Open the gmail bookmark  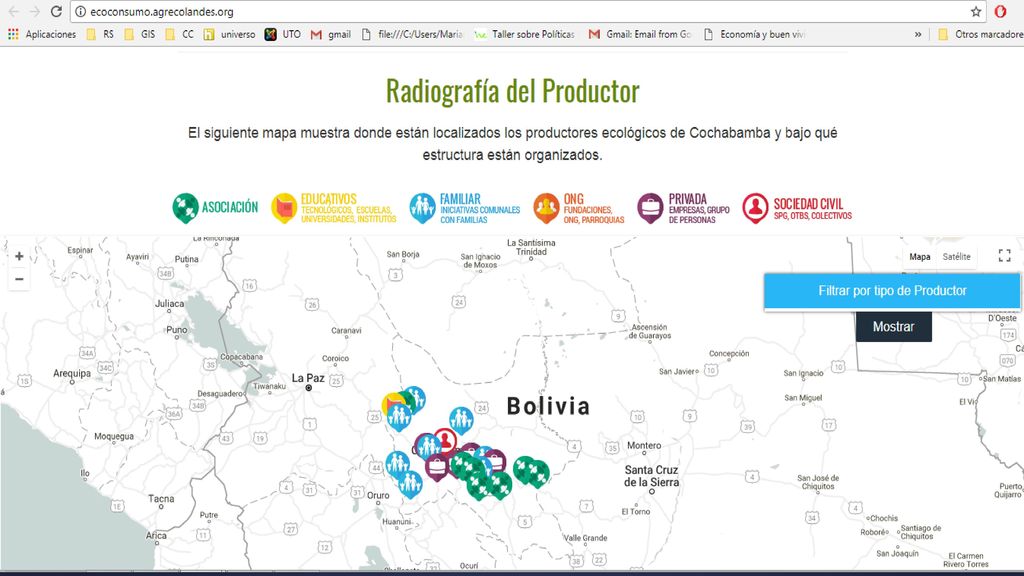[x=330, y=35]
